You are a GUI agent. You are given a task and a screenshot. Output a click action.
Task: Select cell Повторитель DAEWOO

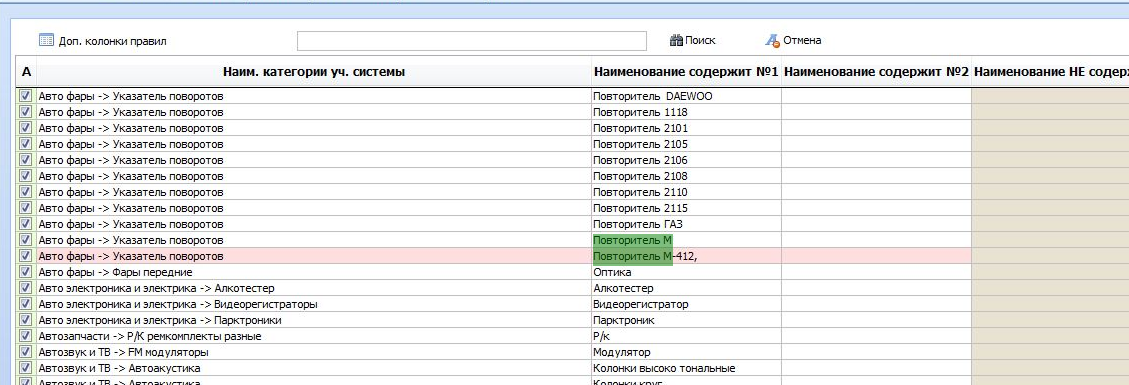click(x=686, y=96)
